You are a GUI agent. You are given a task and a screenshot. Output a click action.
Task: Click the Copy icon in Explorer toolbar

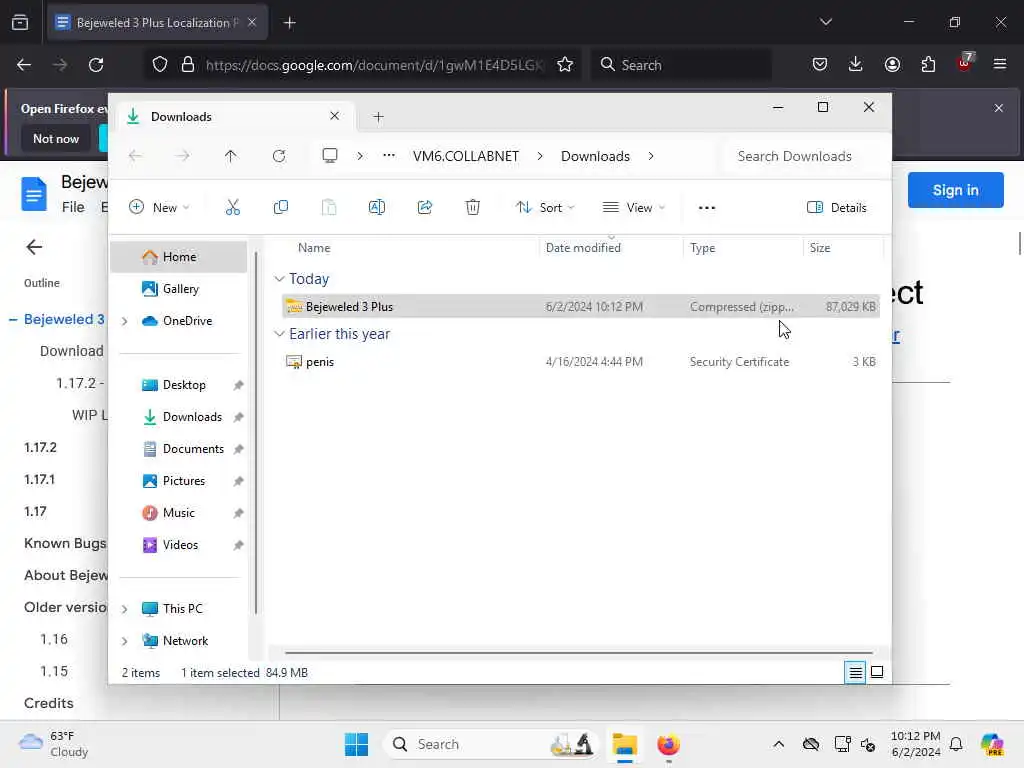click(281, 208)
